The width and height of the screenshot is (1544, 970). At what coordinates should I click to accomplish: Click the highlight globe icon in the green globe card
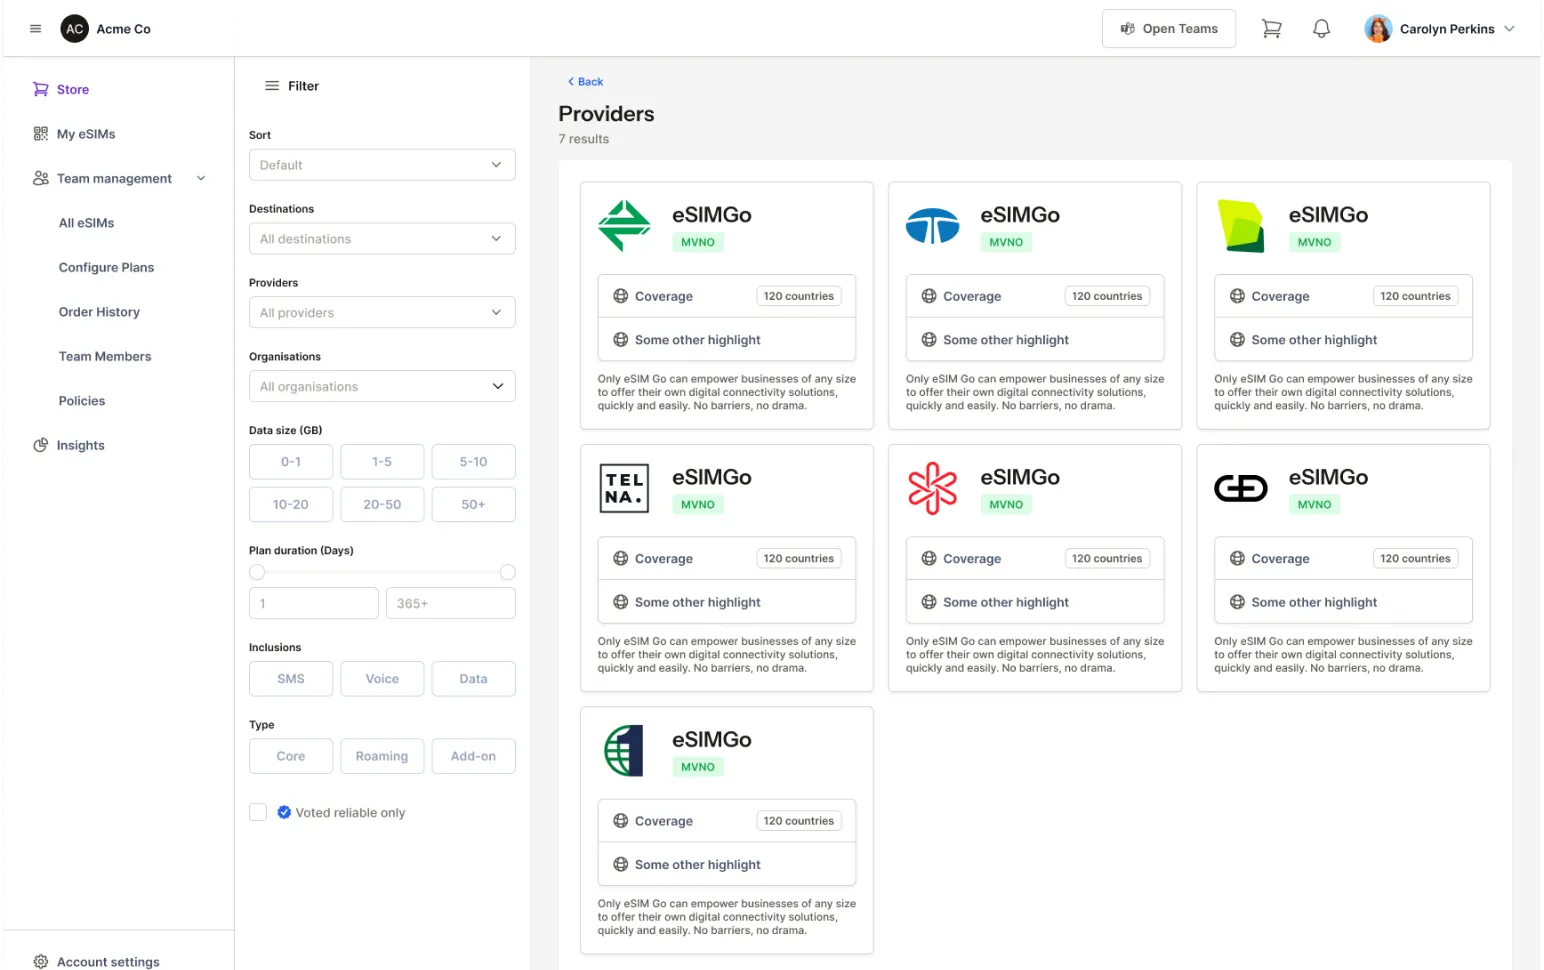click(621, 865)
